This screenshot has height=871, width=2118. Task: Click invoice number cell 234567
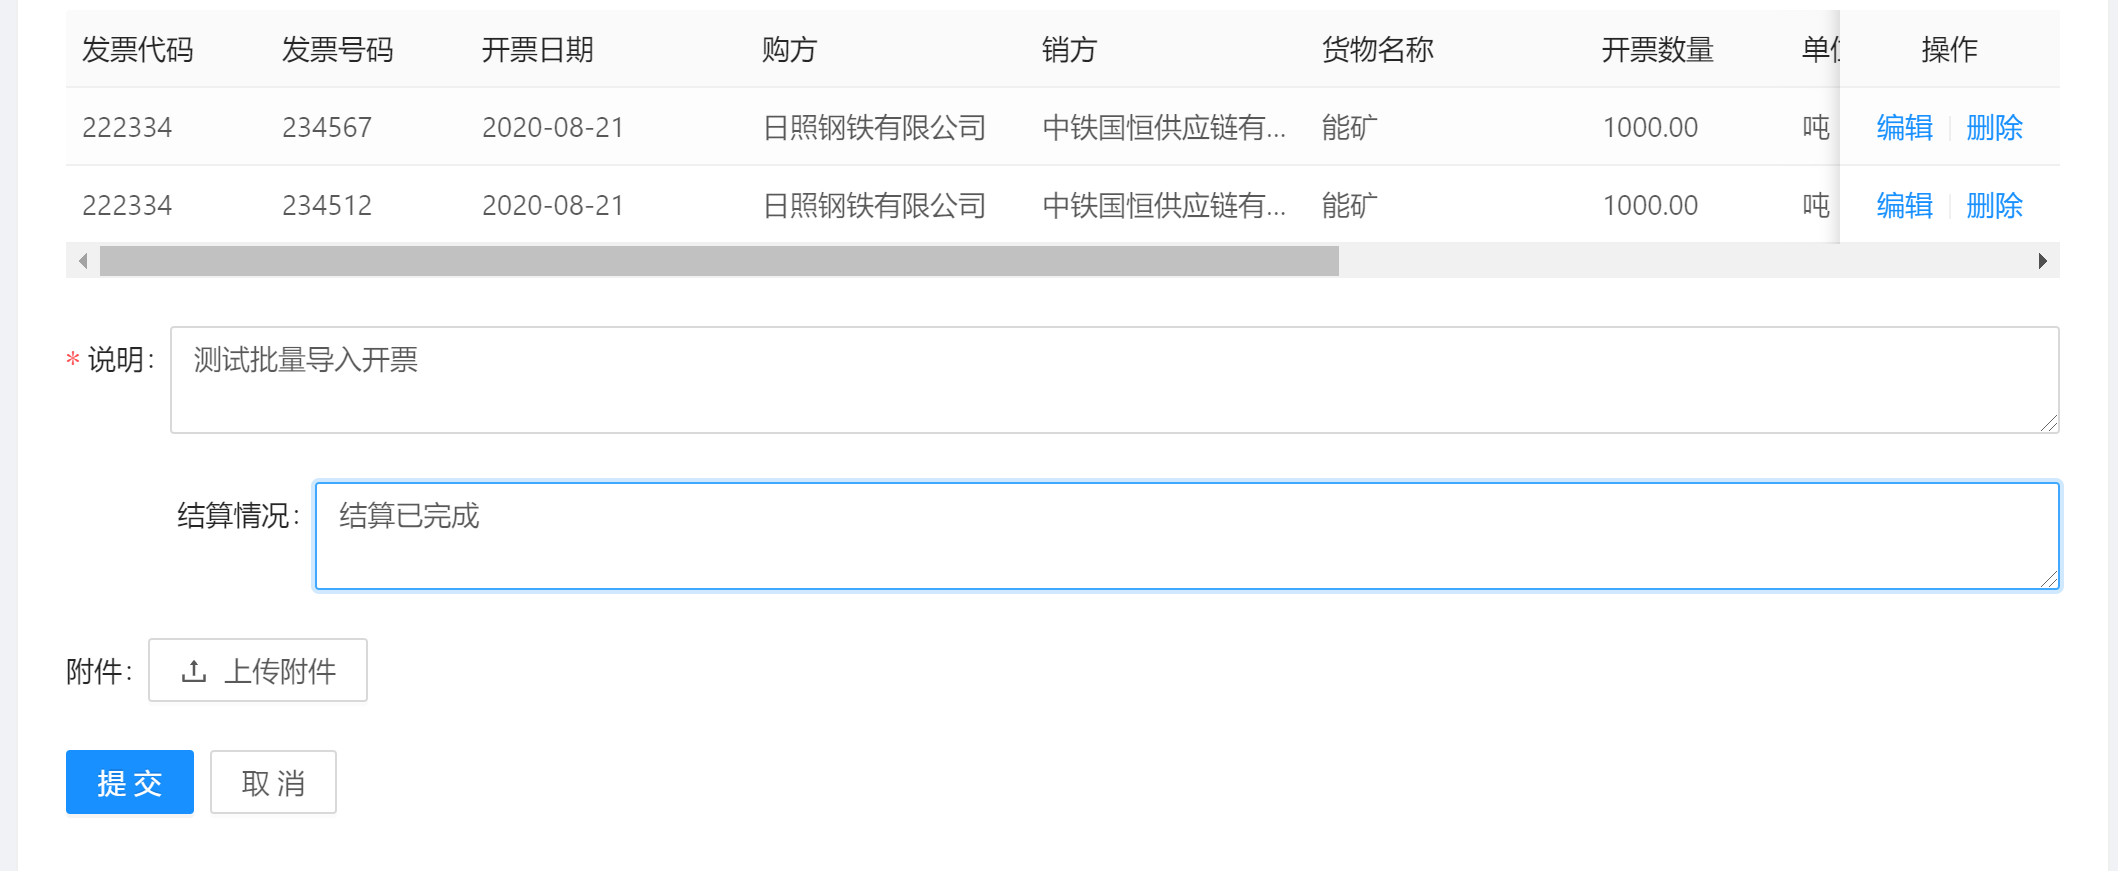pos(327,127)
